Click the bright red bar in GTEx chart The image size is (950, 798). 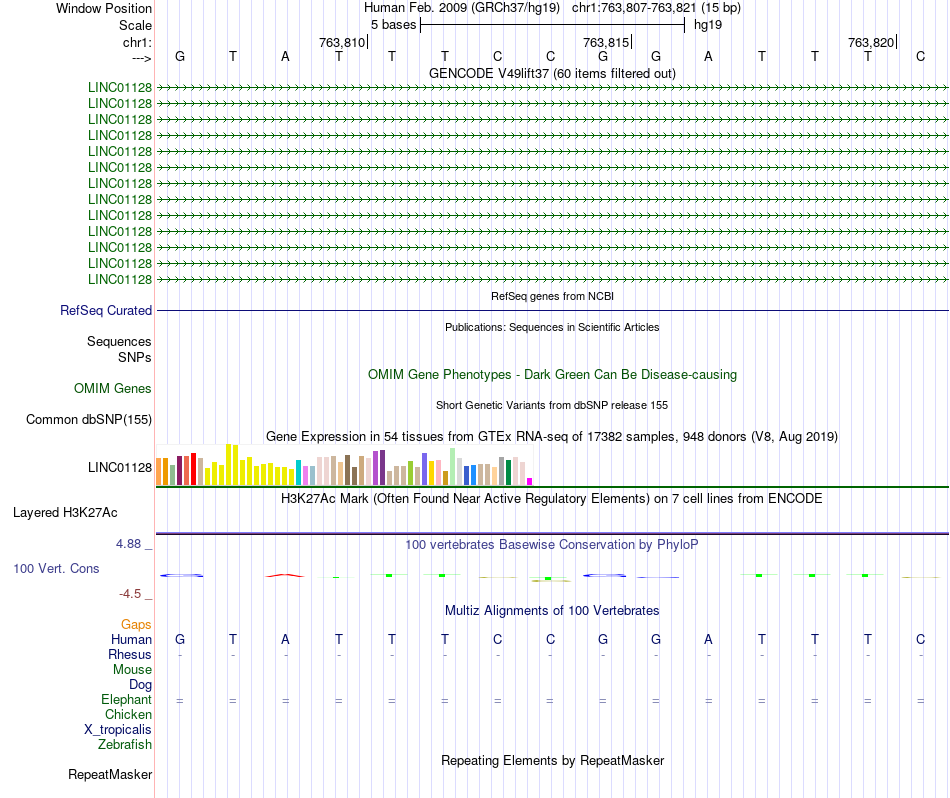[x=193, y=469]
